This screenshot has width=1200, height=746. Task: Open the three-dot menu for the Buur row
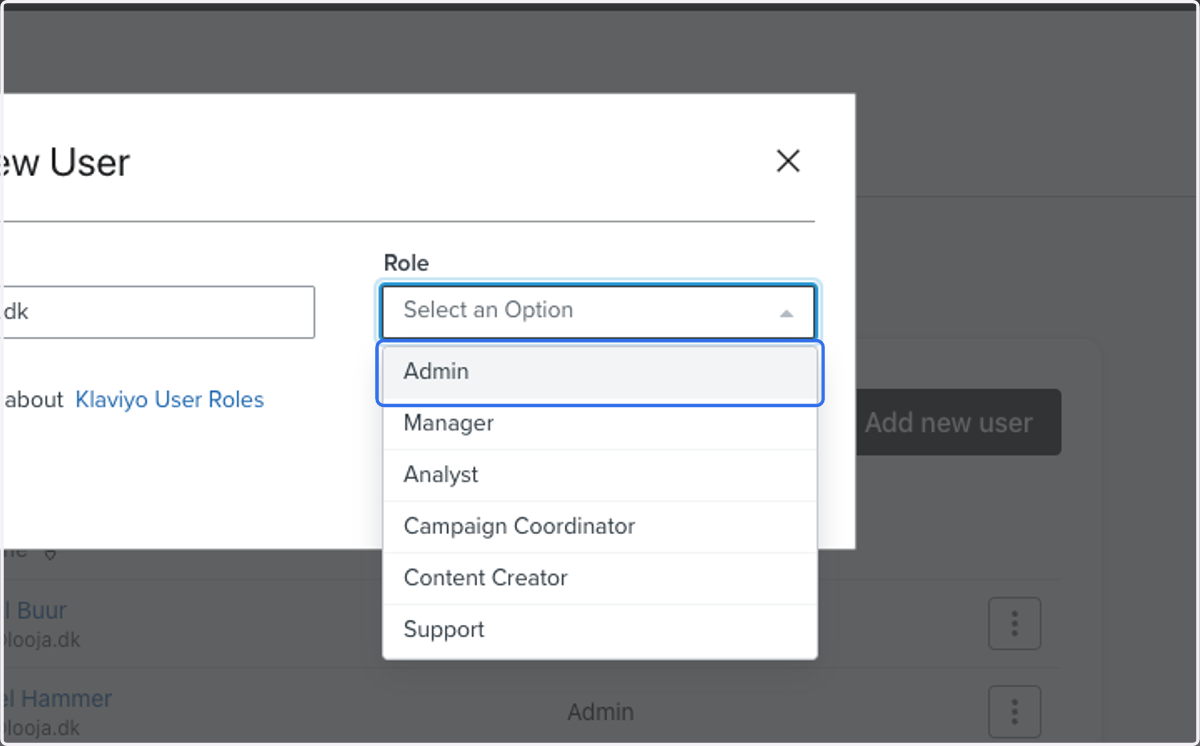pos(1014,624)
